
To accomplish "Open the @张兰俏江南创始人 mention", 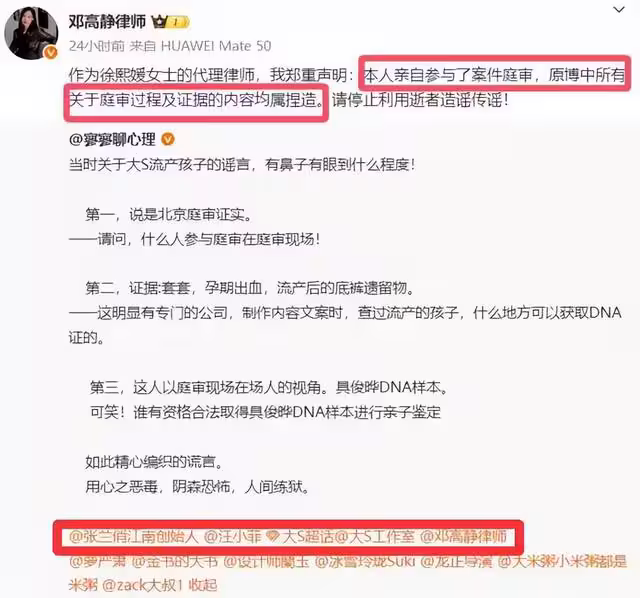I will (133, 536).
